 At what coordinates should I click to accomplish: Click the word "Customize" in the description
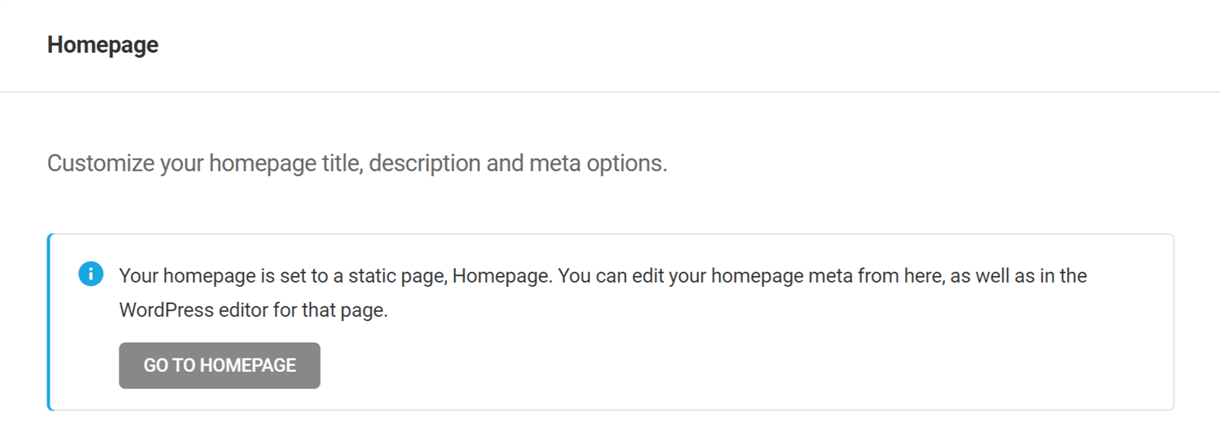(100, 163)
